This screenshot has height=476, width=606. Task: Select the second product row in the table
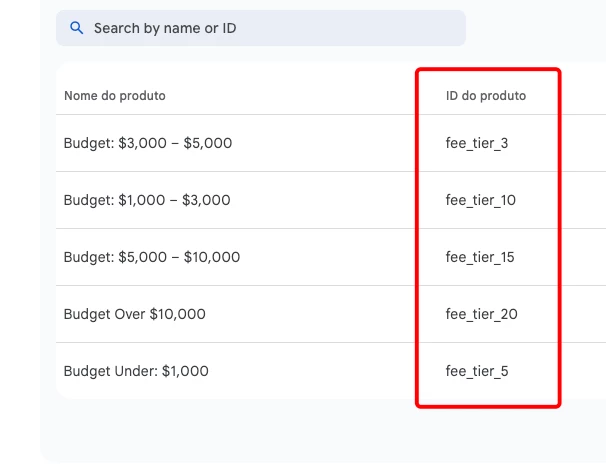pos(330,200)
